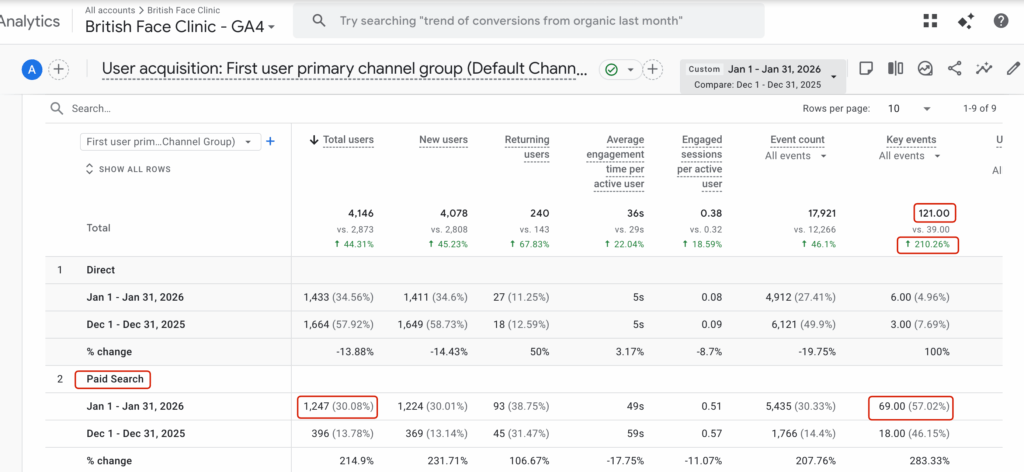Open the date range picker Jan 1 - Jan 31
The width and height of the screenshot is (1024, 472).
763,76
